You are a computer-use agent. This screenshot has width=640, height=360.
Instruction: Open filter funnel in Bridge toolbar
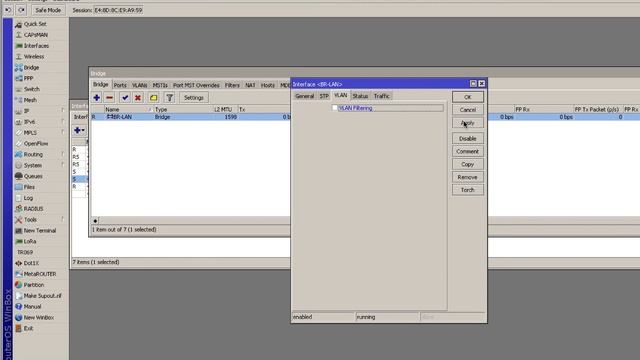[x=170, y=98]
